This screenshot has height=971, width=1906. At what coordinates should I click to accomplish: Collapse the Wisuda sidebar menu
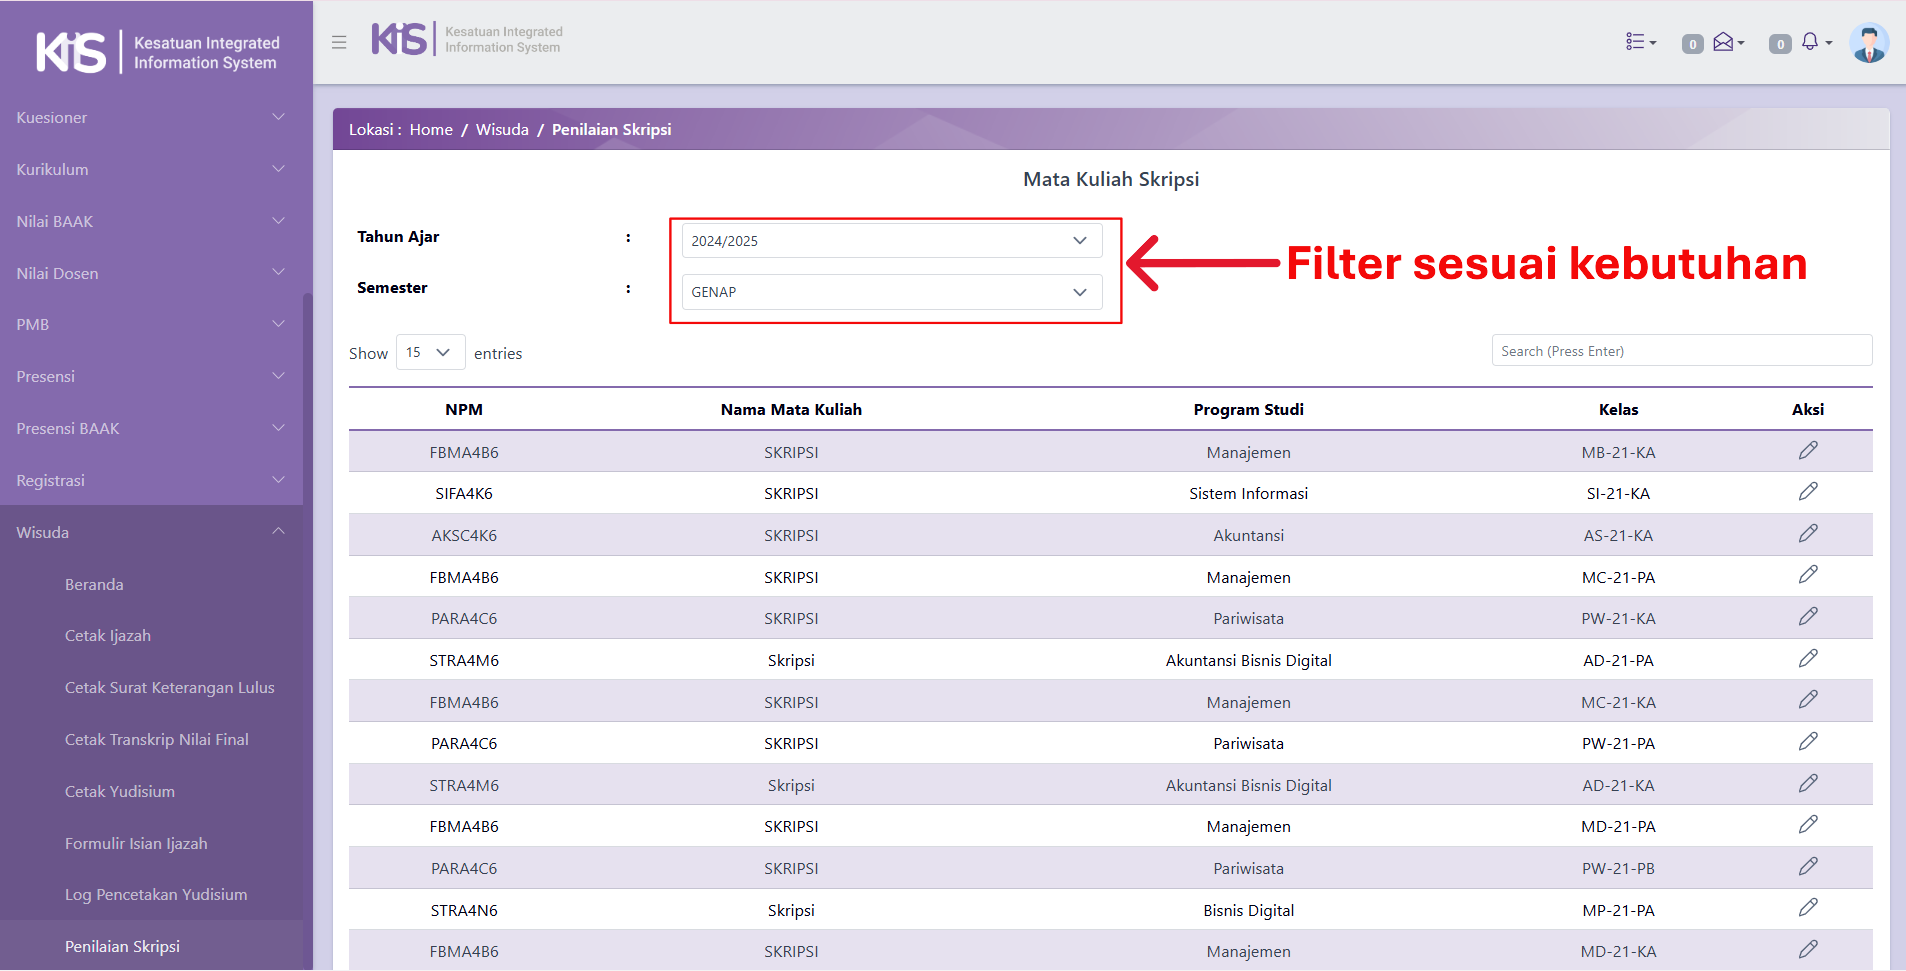tap(150, 532)
